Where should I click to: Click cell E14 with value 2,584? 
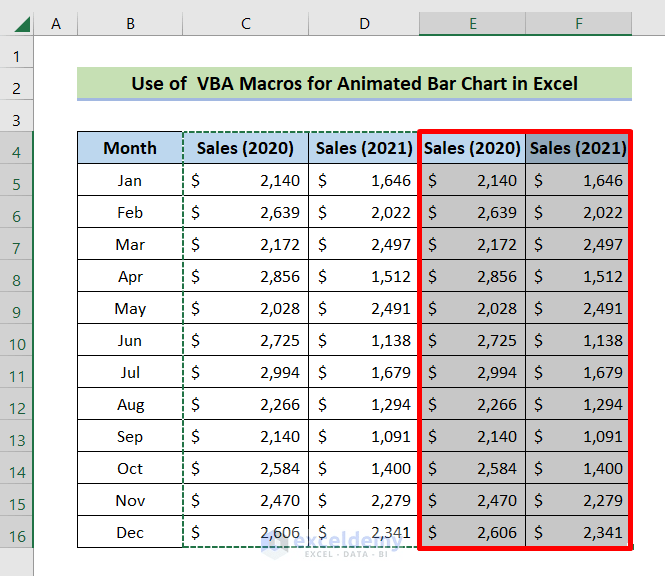tap(472, 468)
